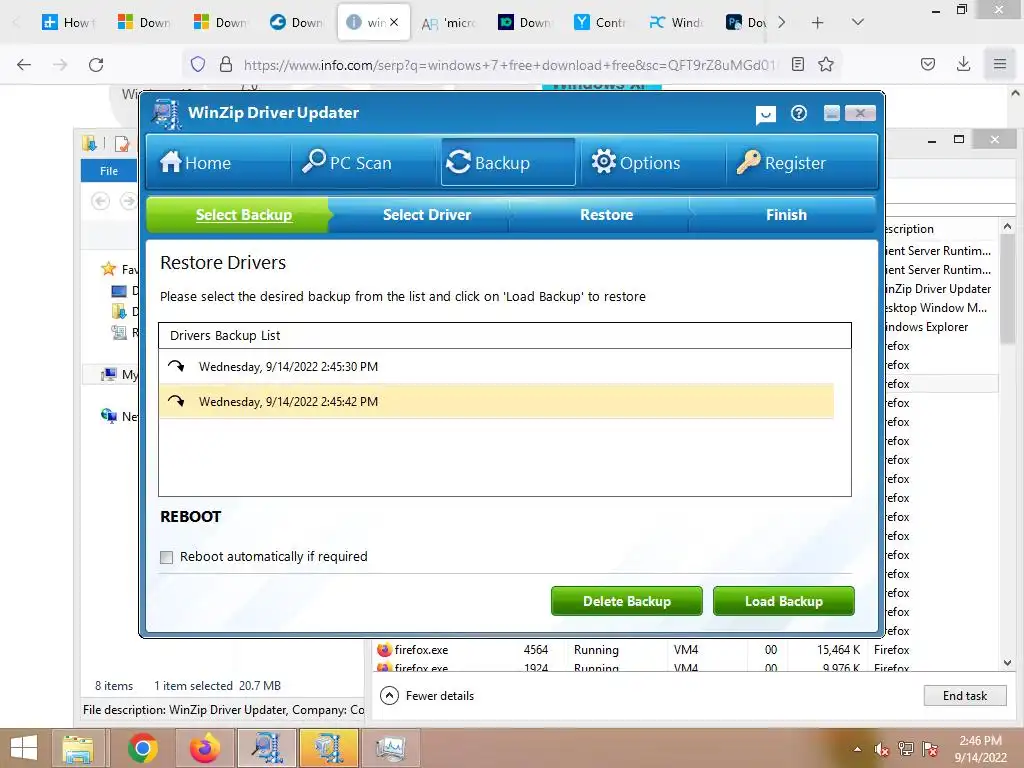Open File Explorer from the taskbar
1024x768 pixels.
click(78, 748)
